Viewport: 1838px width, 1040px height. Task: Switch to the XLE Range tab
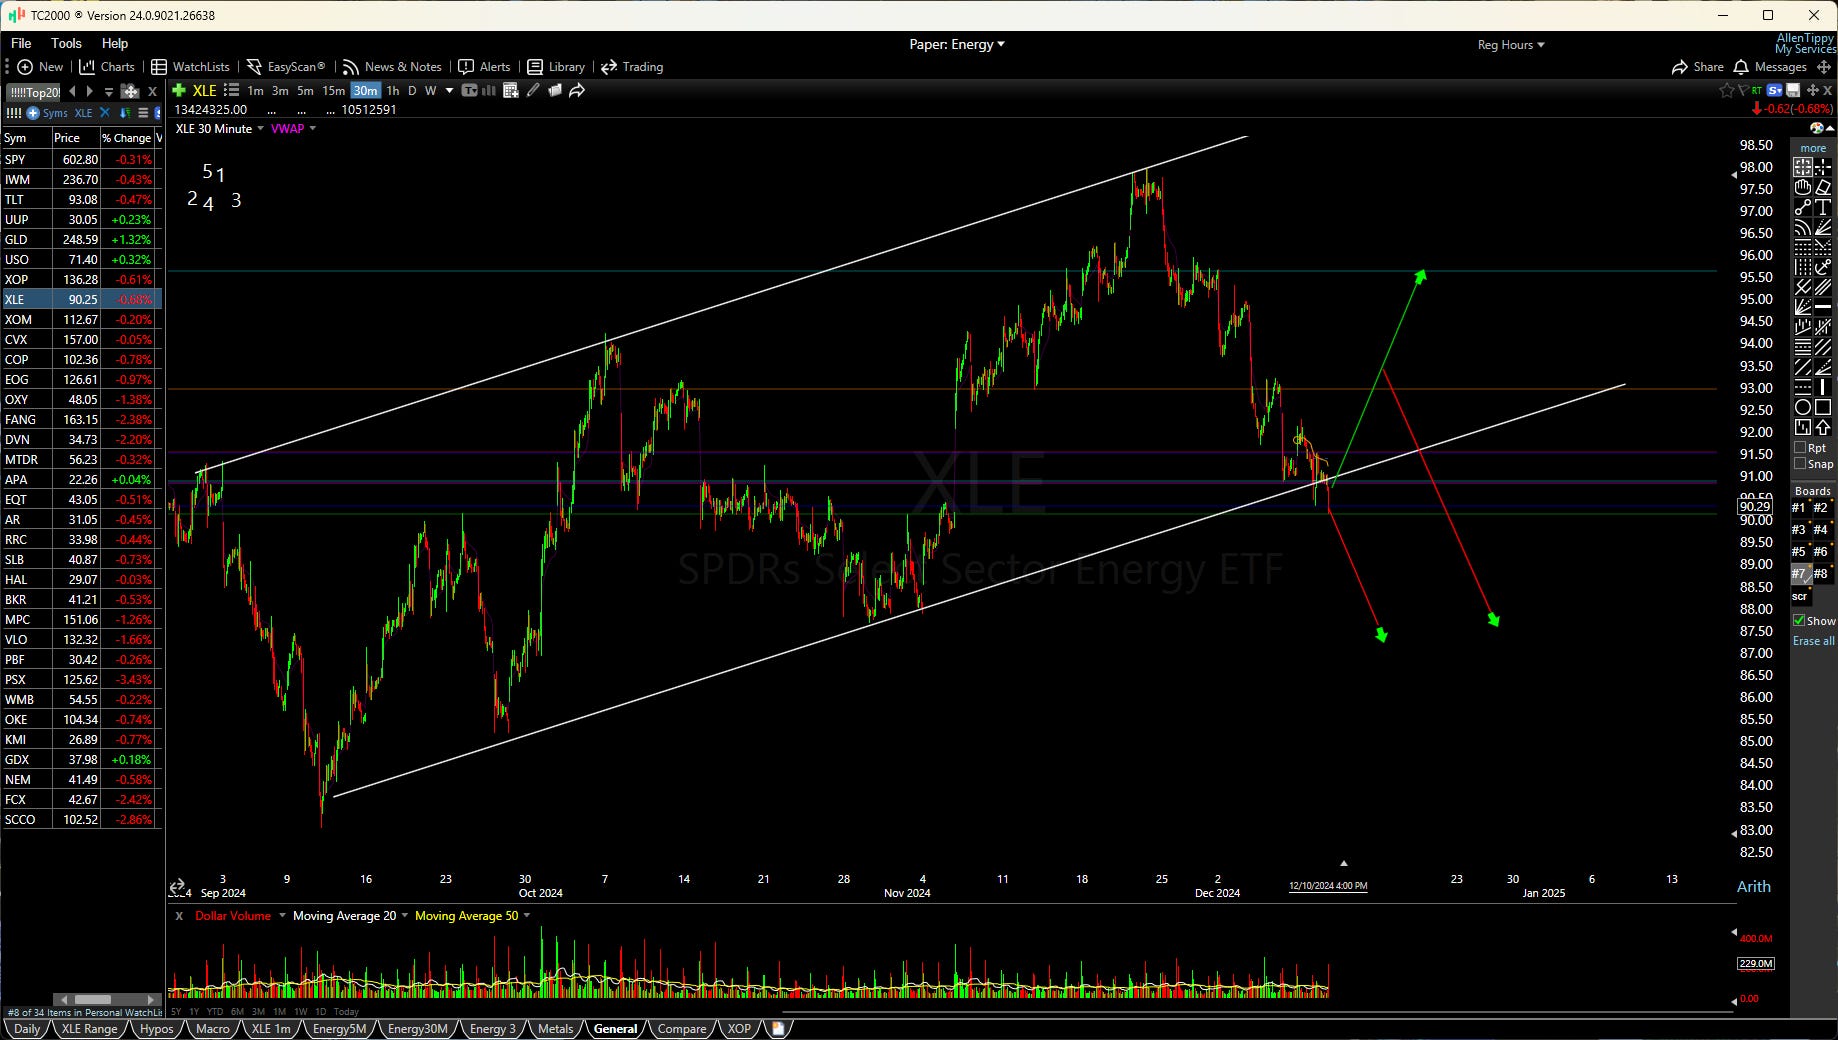(x=89, y=1029)
